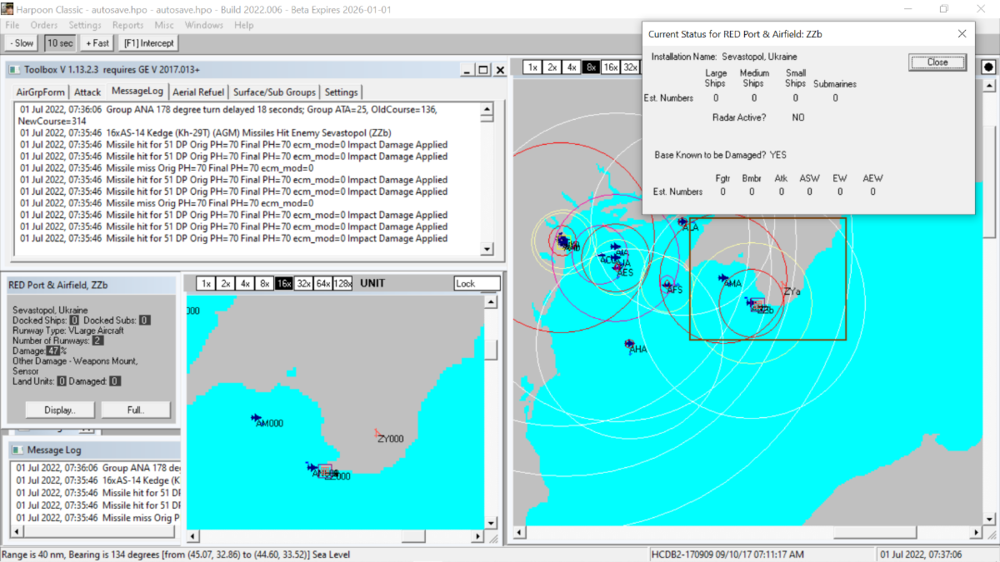Set unit map zoom to 4x
Image resolution: width=1000 pixels, height=562 pixels.
245,283
